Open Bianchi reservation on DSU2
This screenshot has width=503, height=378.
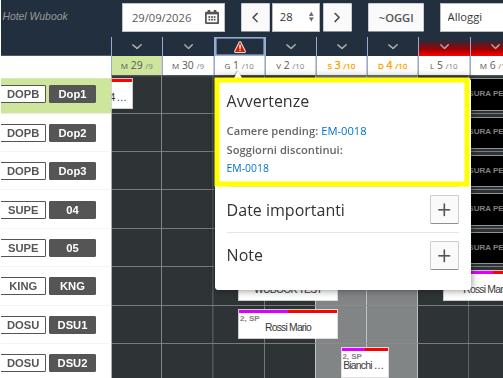tap(365, 362)
